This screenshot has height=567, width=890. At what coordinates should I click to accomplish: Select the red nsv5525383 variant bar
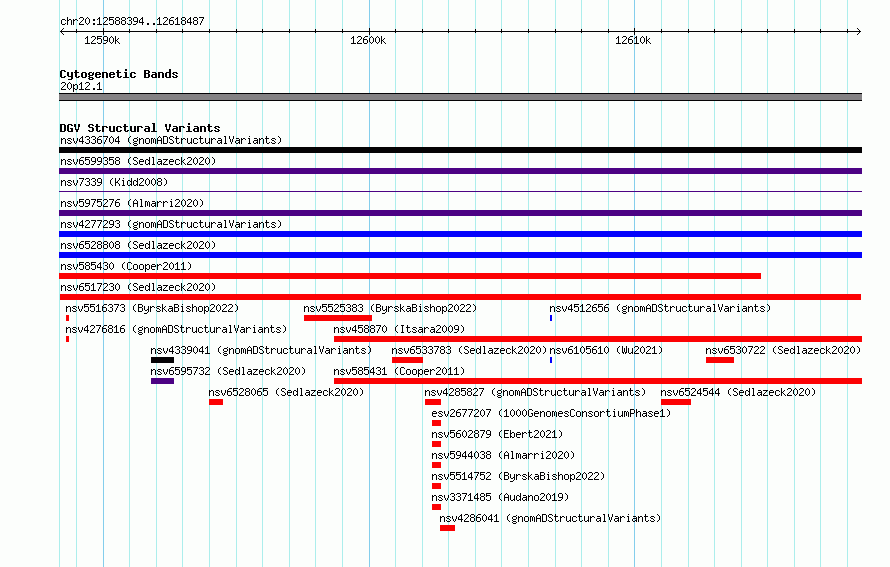click(338, 318)
